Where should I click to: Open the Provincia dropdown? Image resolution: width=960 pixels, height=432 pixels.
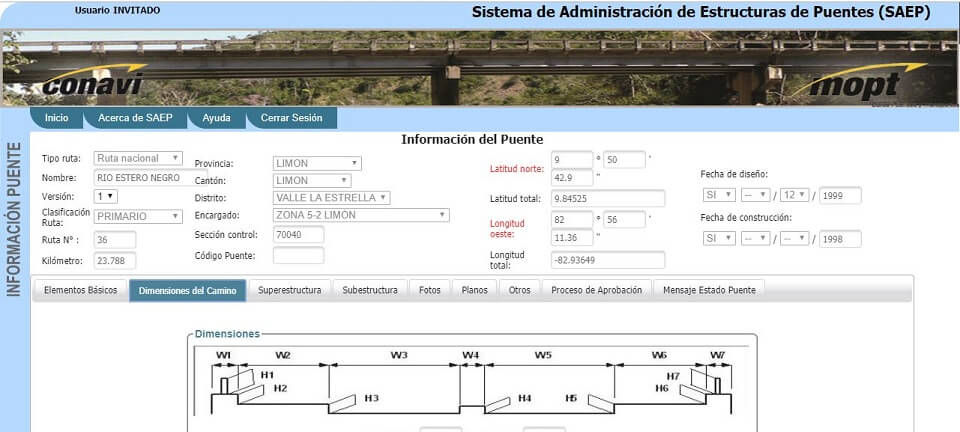[317, 163]
